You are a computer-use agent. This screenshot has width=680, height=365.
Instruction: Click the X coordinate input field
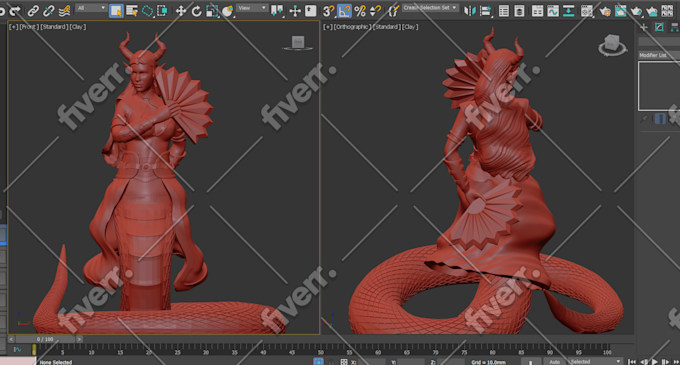pos(371,362)
